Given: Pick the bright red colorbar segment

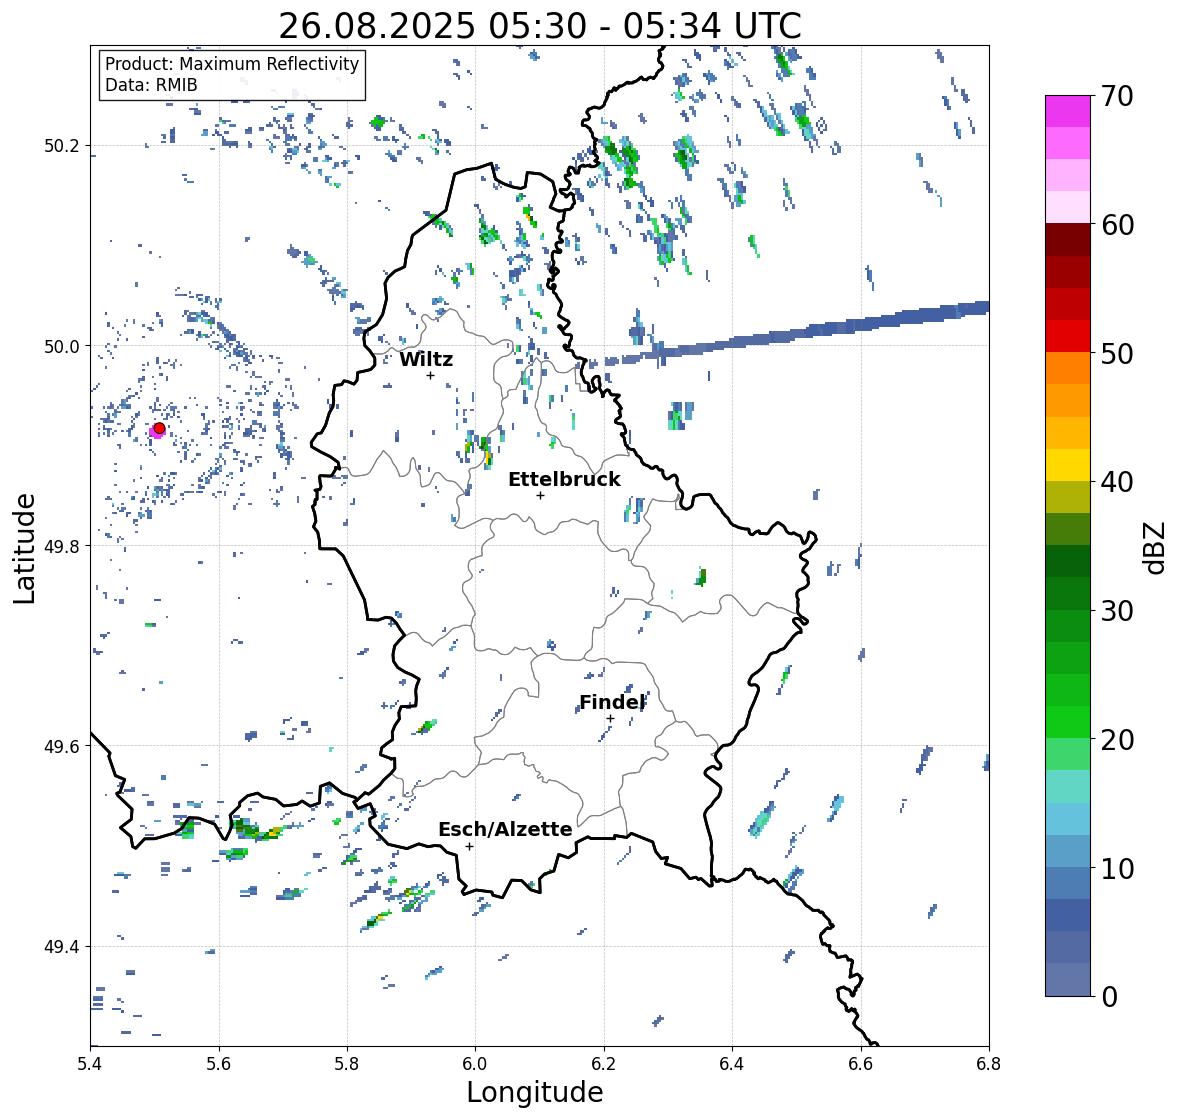Looking at the screenshot, I should pyautogui.click(x=1068, y=336).
